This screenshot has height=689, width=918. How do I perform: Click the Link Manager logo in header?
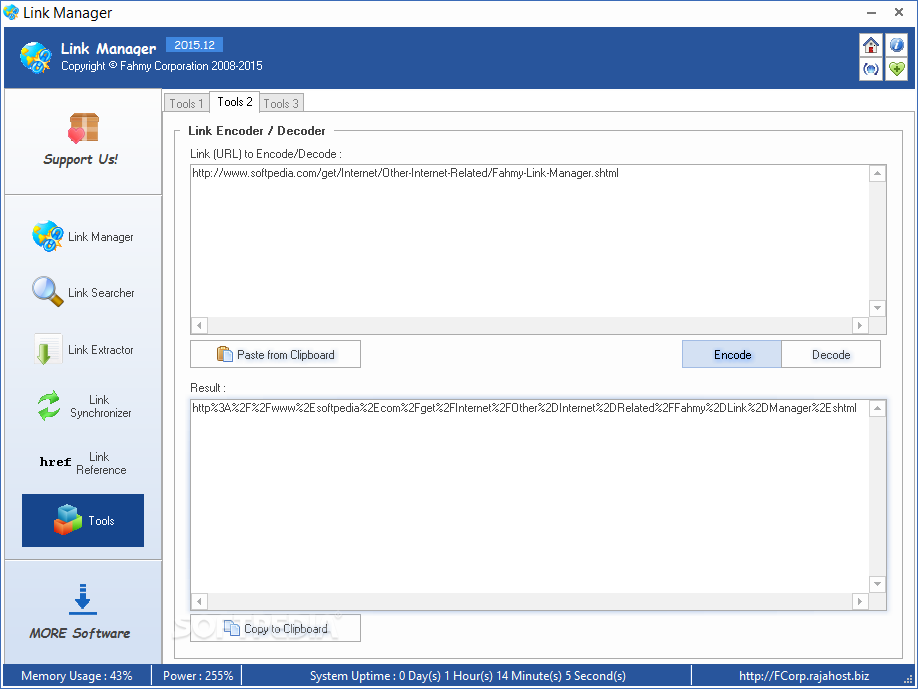pyautogui.click(x=35, y=57)
